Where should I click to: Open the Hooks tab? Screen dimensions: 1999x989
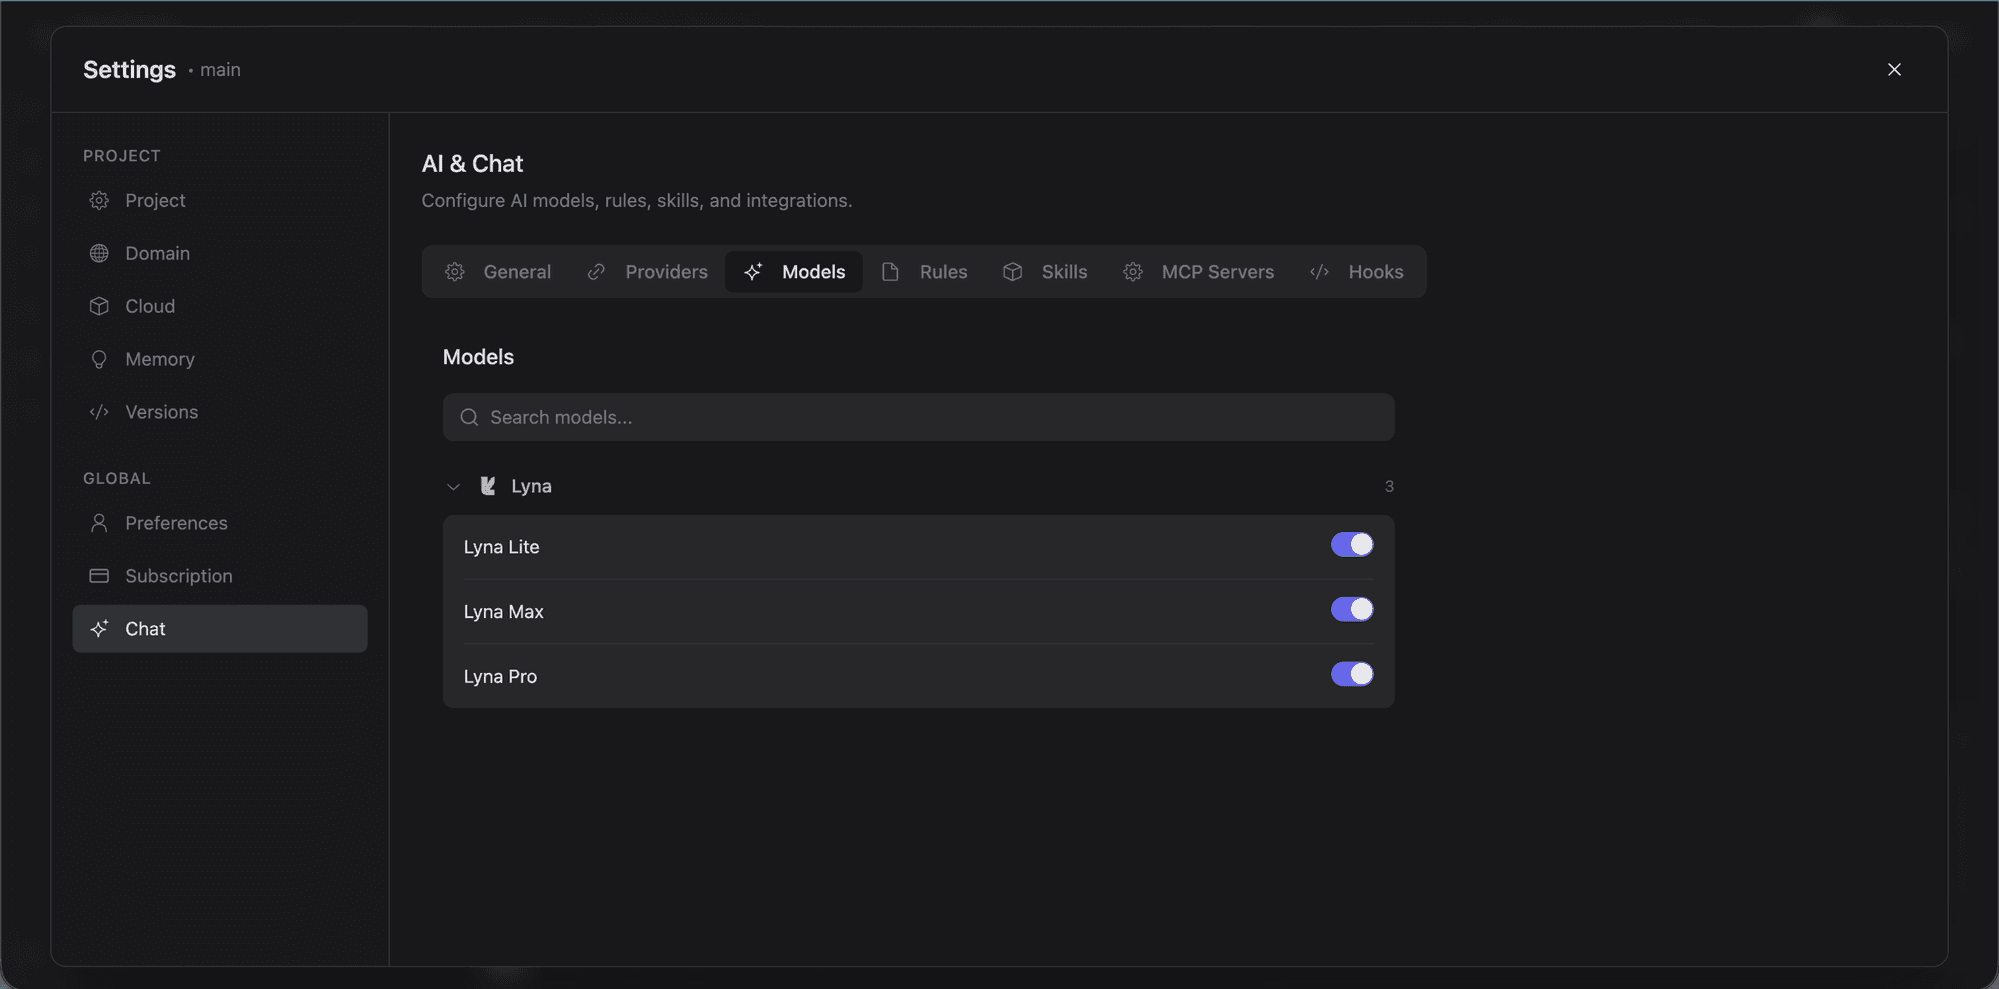tap(1356, 272)
